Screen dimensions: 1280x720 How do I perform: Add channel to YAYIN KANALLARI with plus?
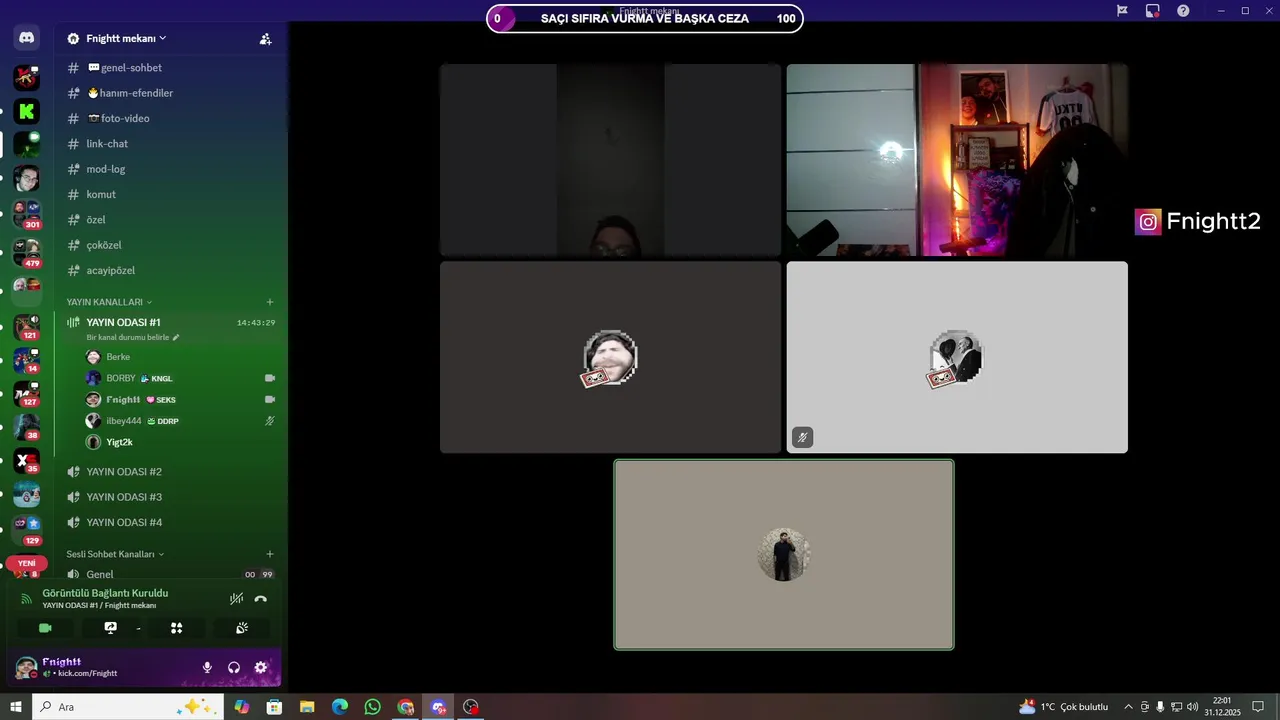[269, 302]
